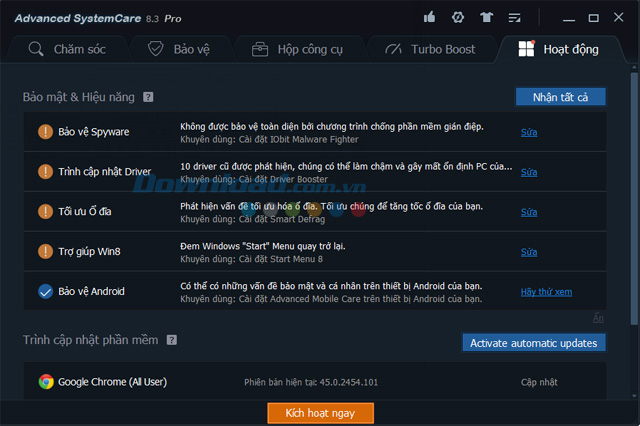
Task: Click Sửa link for Bảo vệ Spyware
Action: 529,132
